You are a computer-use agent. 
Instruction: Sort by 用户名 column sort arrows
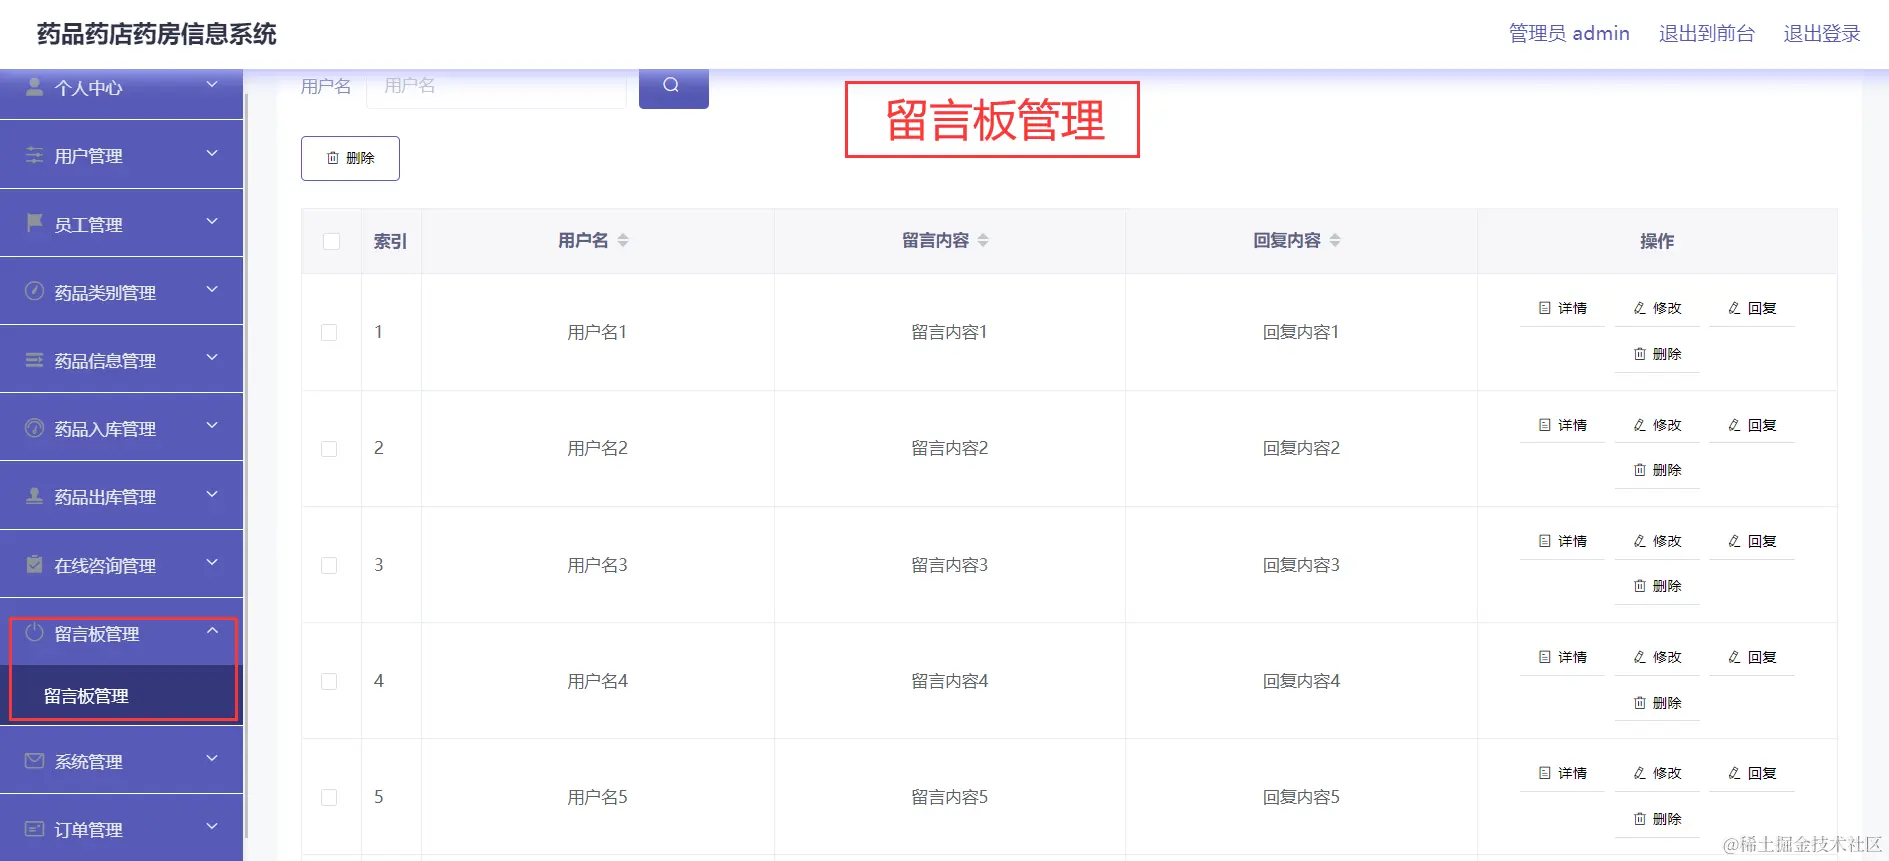tap(623, 240)
